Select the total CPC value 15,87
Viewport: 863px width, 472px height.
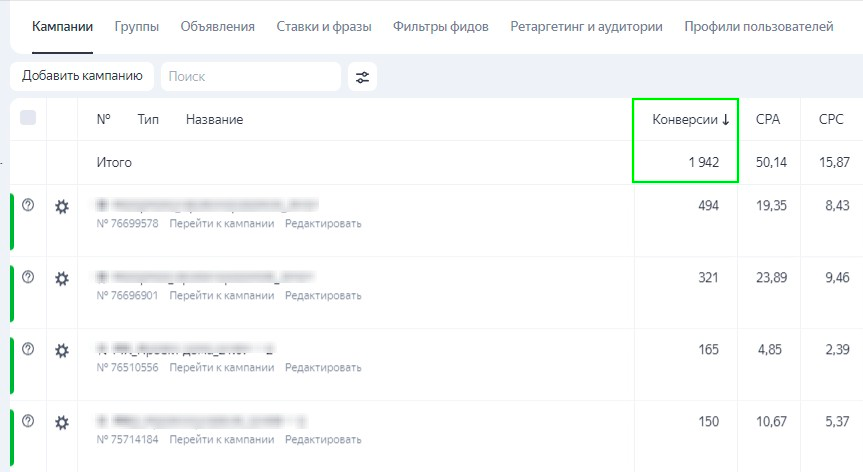coord(834,162)
